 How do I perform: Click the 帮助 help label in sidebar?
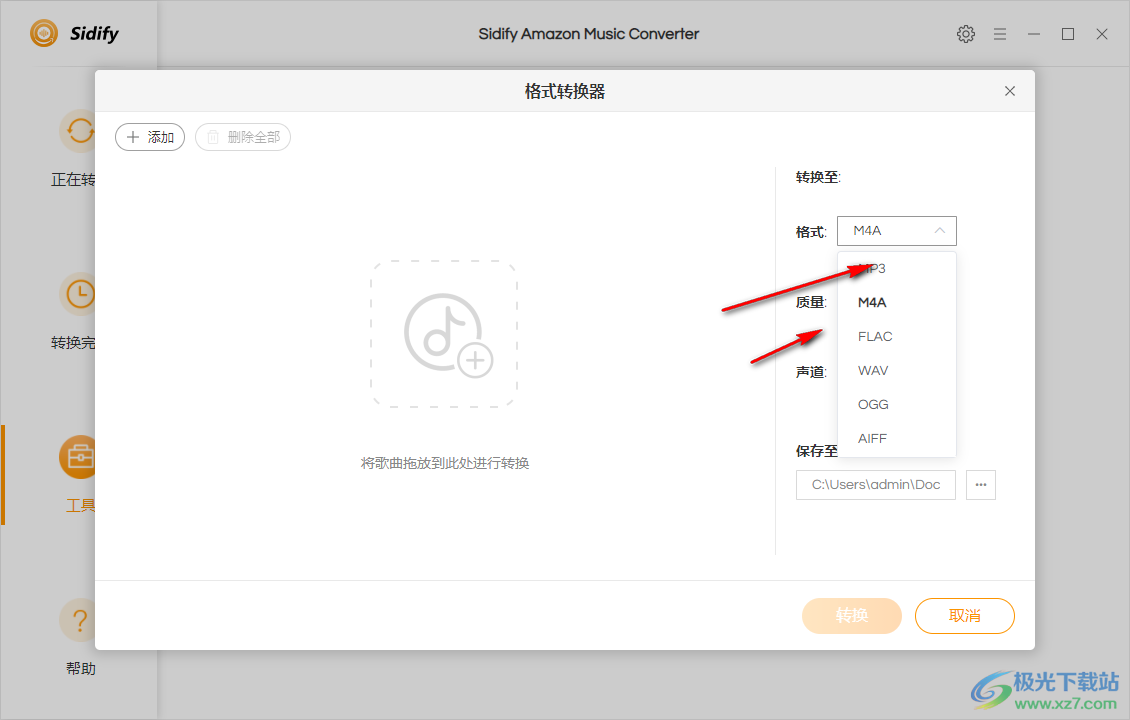click(x=81, y=668)
